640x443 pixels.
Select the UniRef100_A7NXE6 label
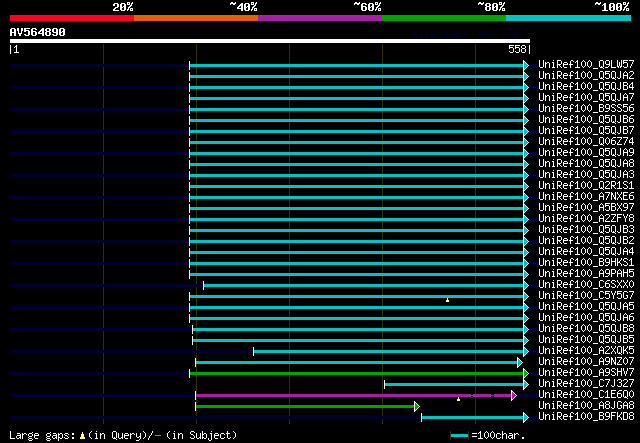tap(586, 196)
